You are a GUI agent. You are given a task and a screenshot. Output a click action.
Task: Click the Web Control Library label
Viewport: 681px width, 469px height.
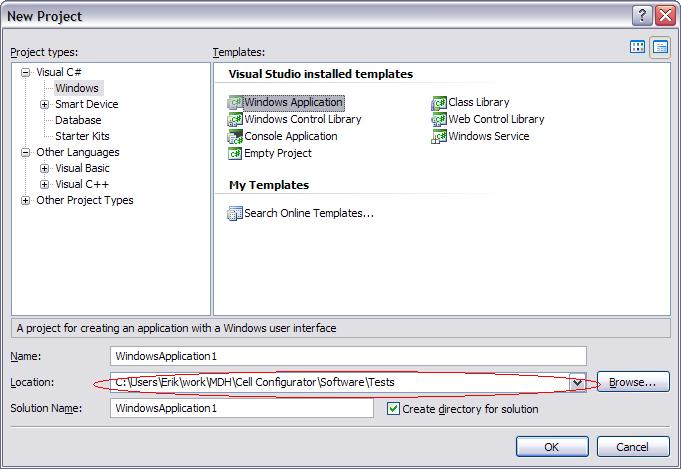(496, 119)
